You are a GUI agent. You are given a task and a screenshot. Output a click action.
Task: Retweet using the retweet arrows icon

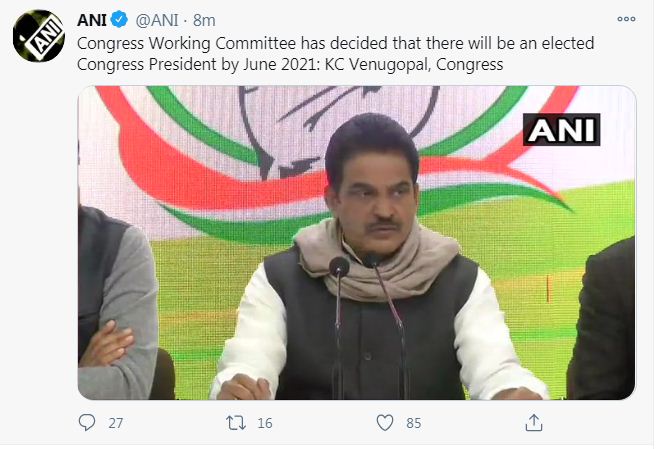pyautogui.click(x=236, y=423)
